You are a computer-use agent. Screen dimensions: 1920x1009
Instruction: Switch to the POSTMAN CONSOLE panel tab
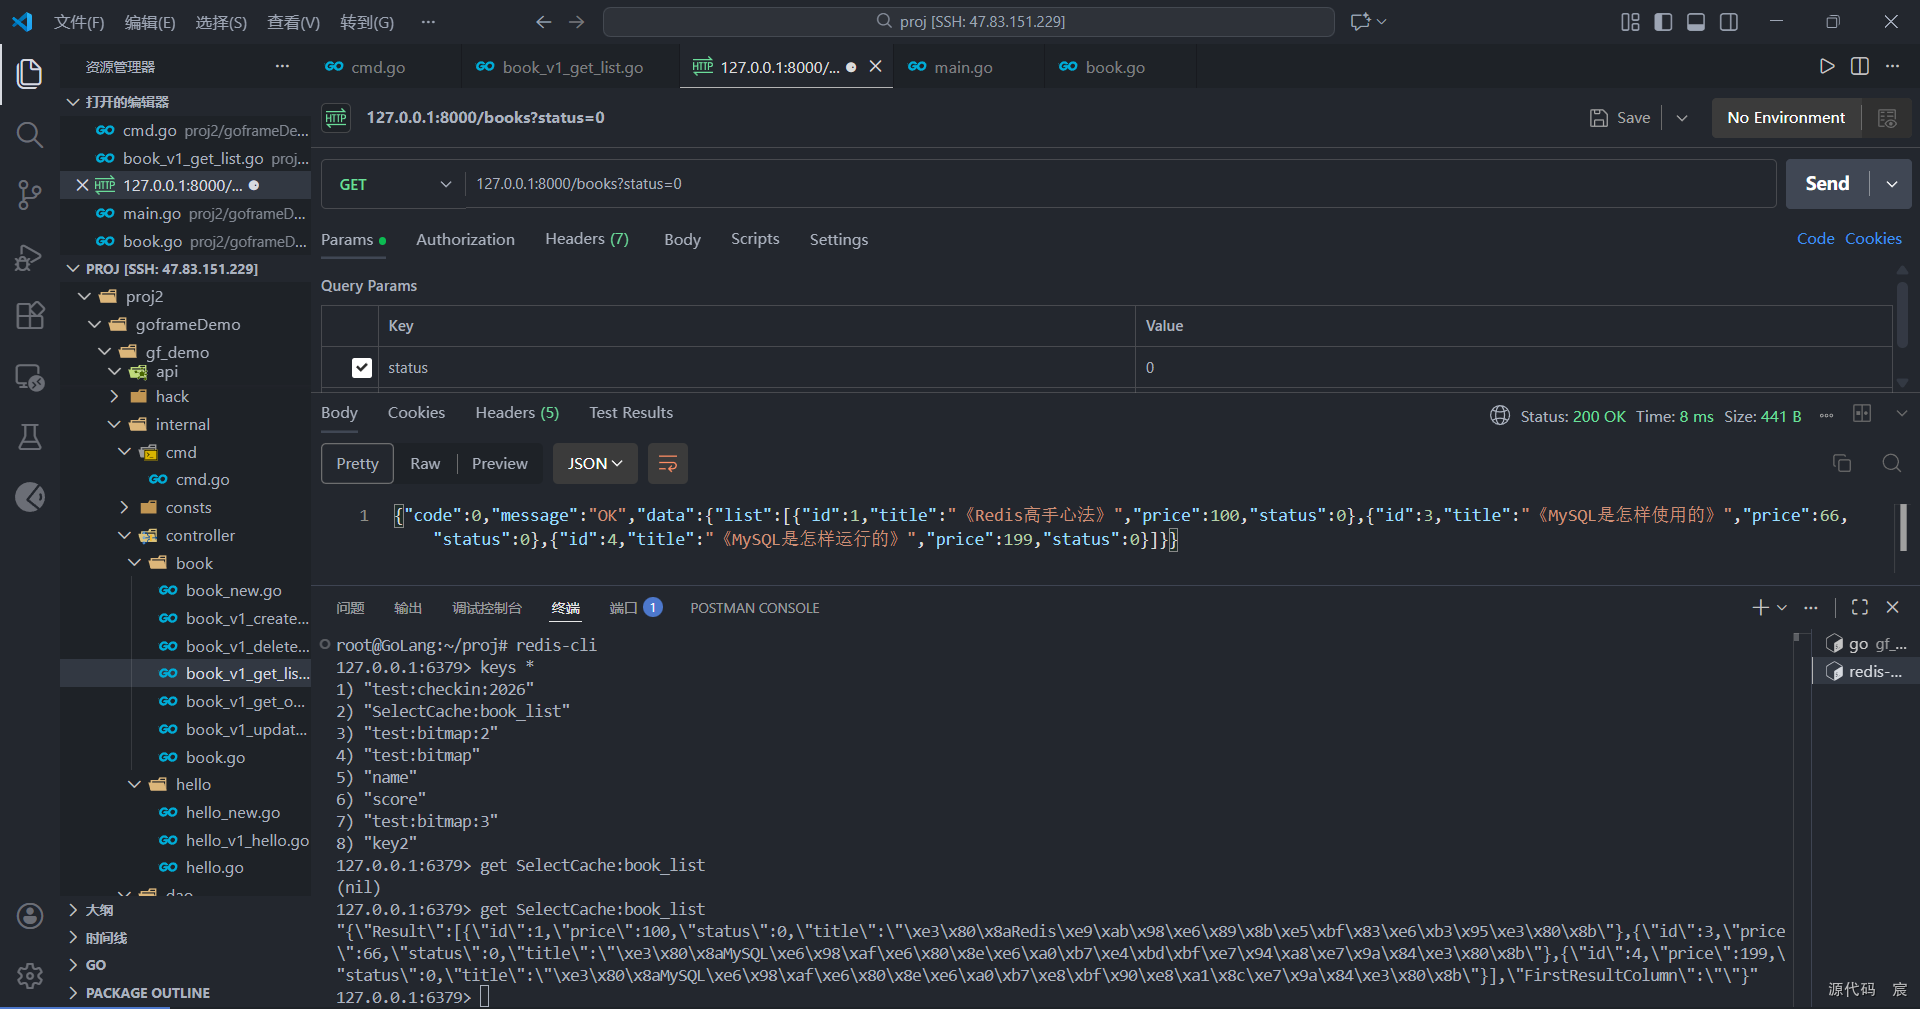coord(755,608)
